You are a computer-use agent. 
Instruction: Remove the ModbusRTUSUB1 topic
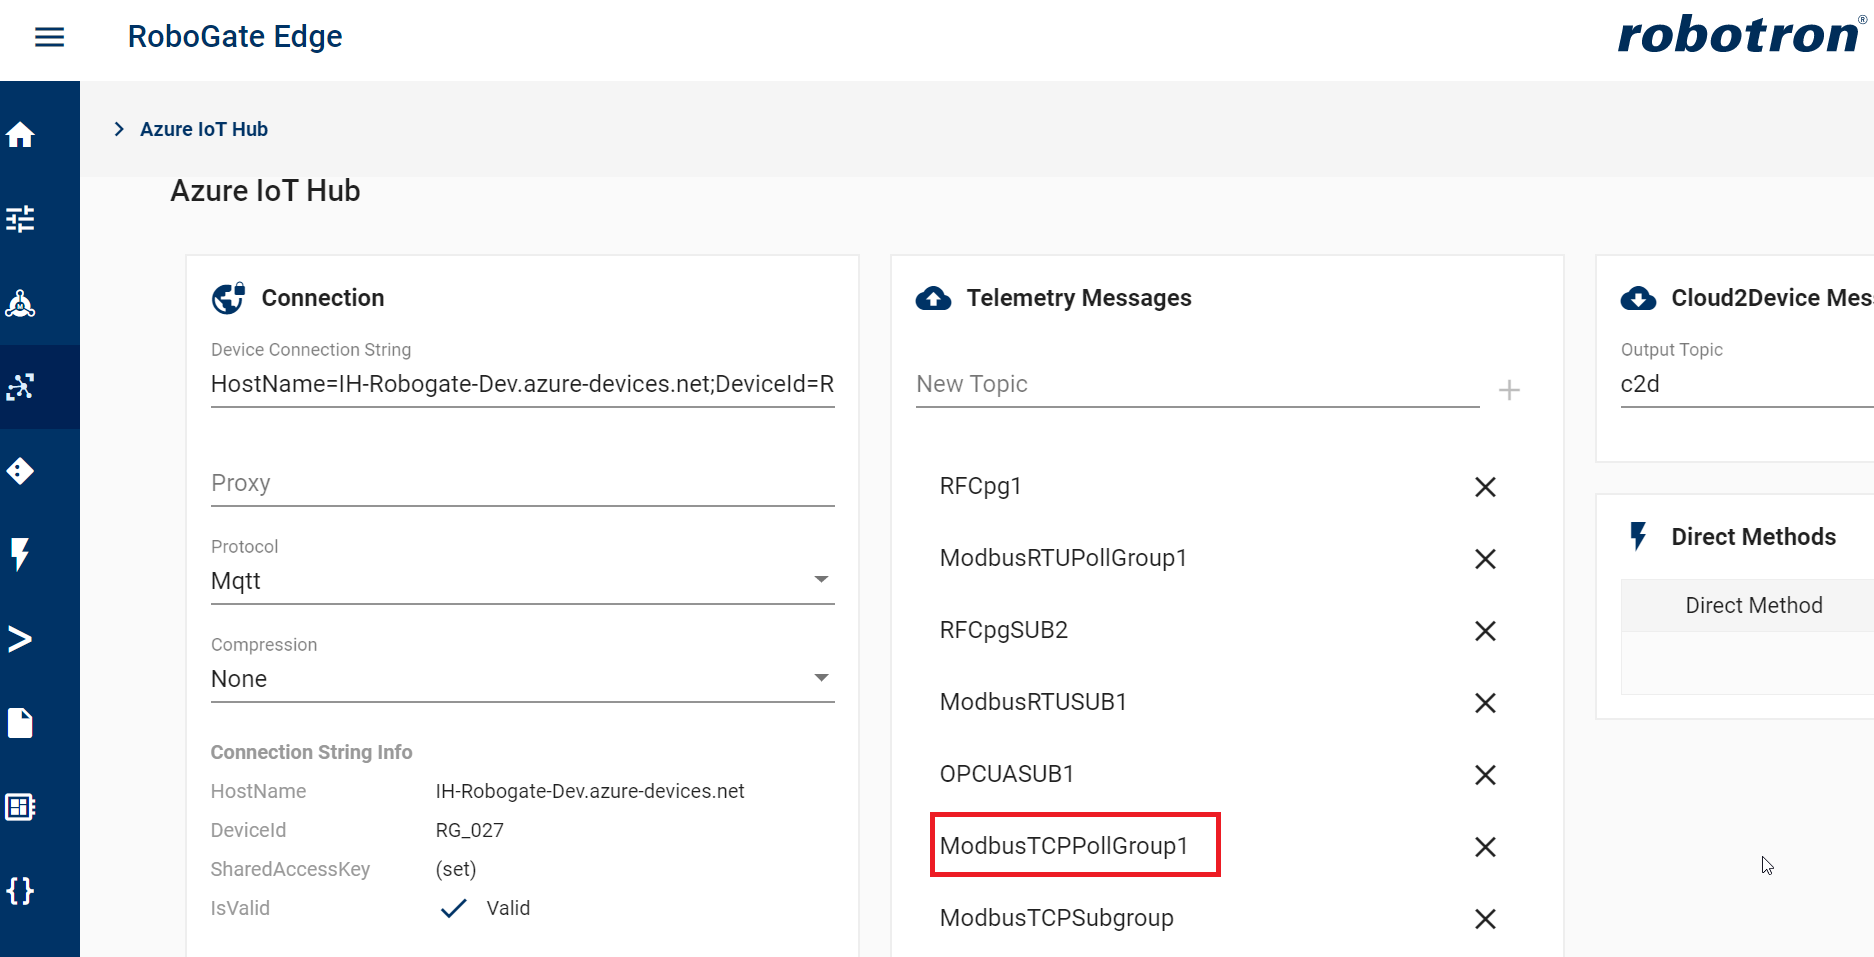pos(1485,703)
